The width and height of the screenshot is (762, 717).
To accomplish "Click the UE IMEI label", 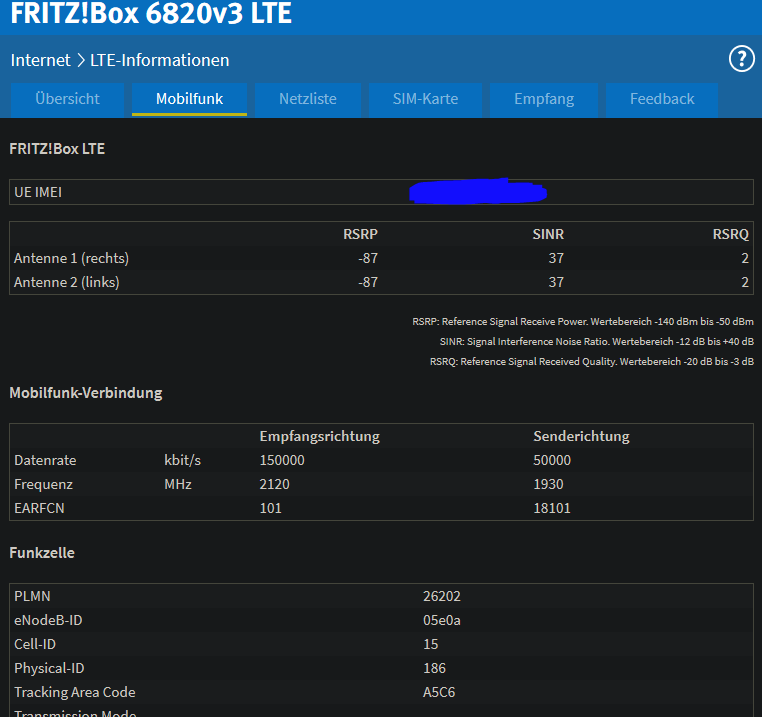I will [x=38, y=192].
